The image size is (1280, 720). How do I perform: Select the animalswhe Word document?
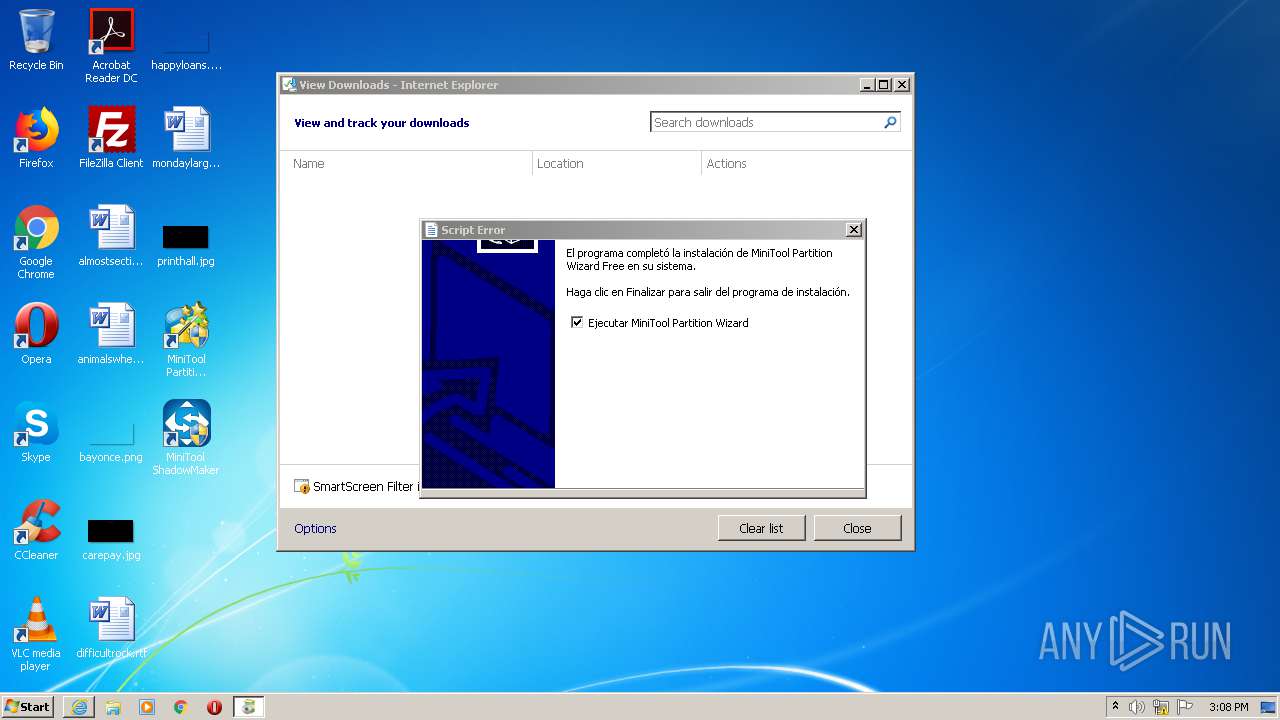[x=111, y=334]
